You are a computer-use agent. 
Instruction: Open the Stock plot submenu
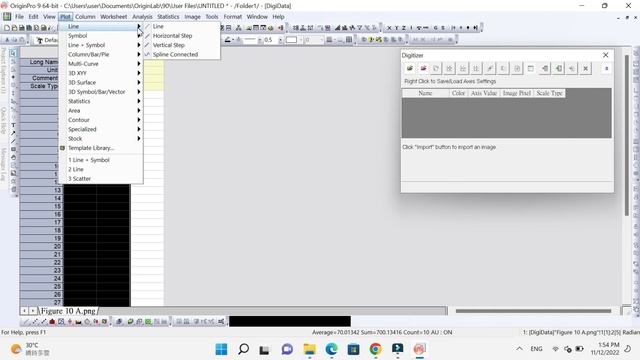coord(101,139)
